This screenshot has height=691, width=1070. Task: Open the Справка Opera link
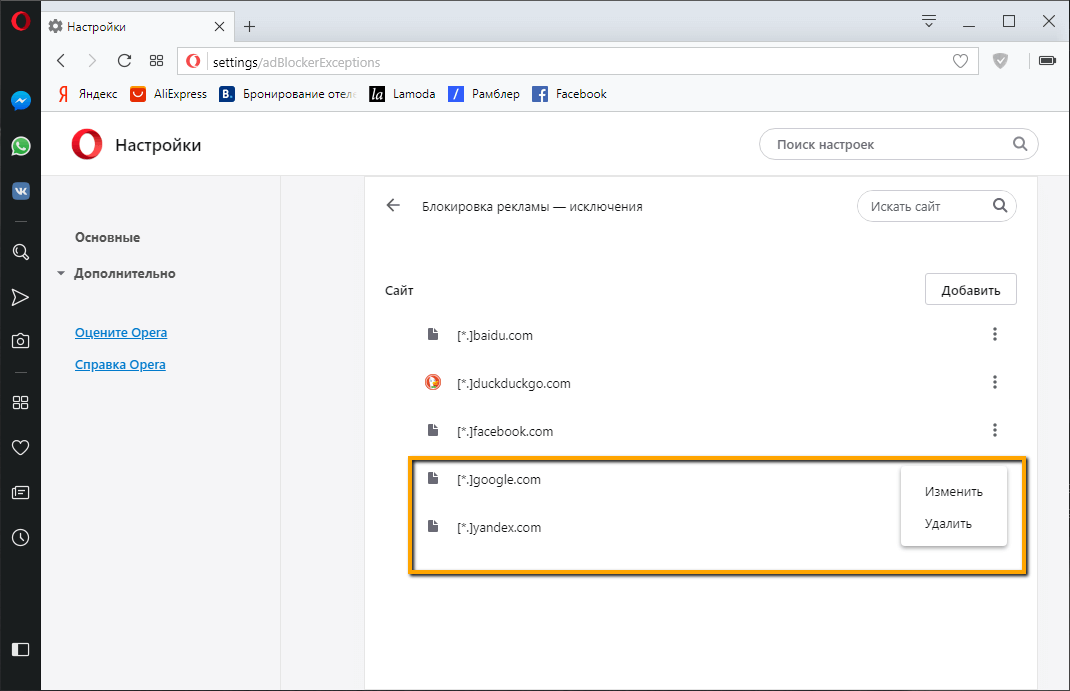[120, 365]
